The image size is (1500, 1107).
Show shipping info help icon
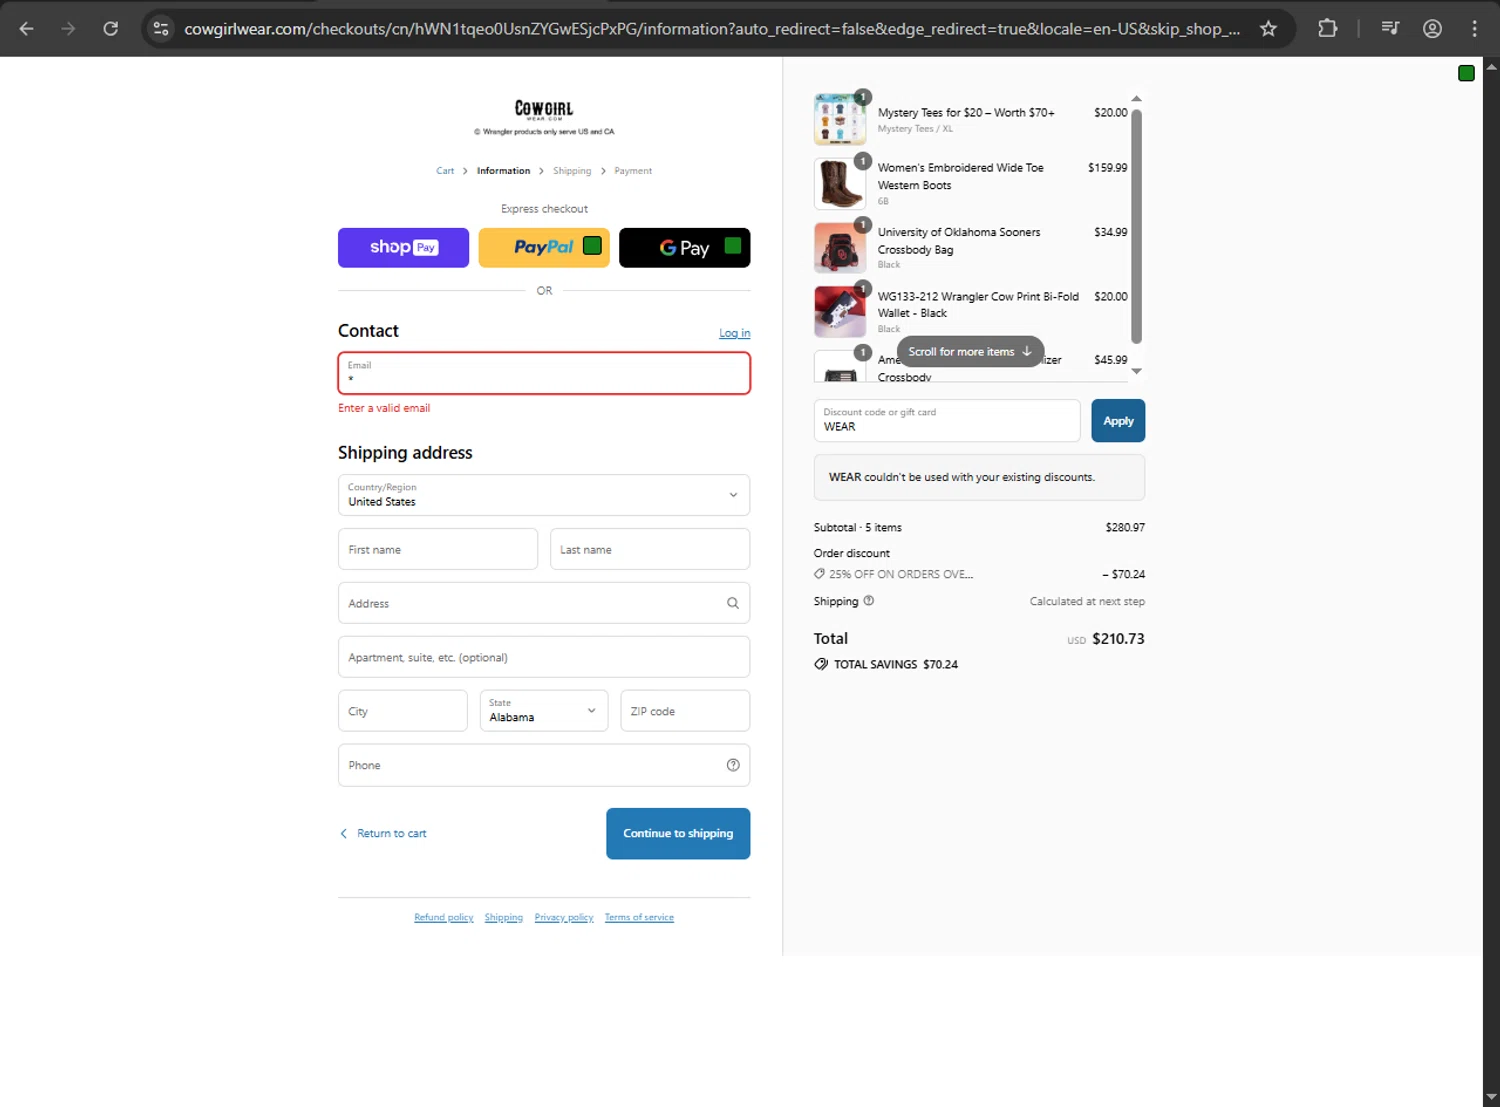click(868, 601)
